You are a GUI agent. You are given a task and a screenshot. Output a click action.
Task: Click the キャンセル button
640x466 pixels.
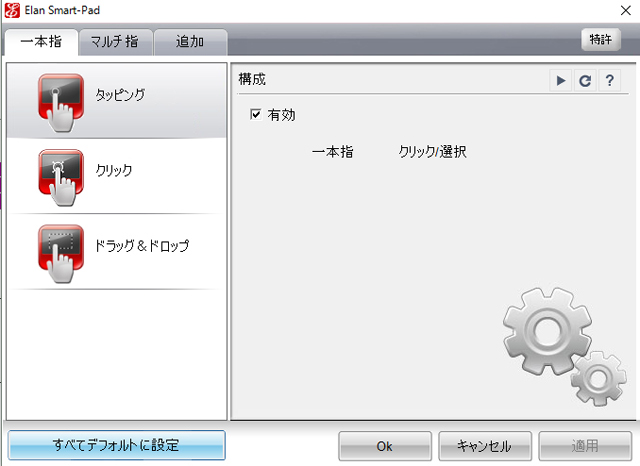pyautogui.click(x=484, y=445)
